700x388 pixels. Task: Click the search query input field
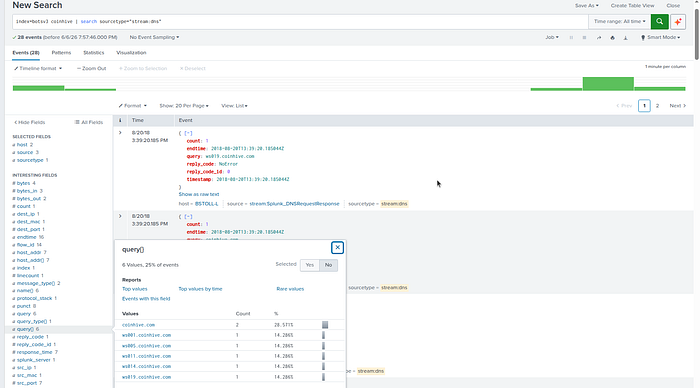tap(300, 21)
